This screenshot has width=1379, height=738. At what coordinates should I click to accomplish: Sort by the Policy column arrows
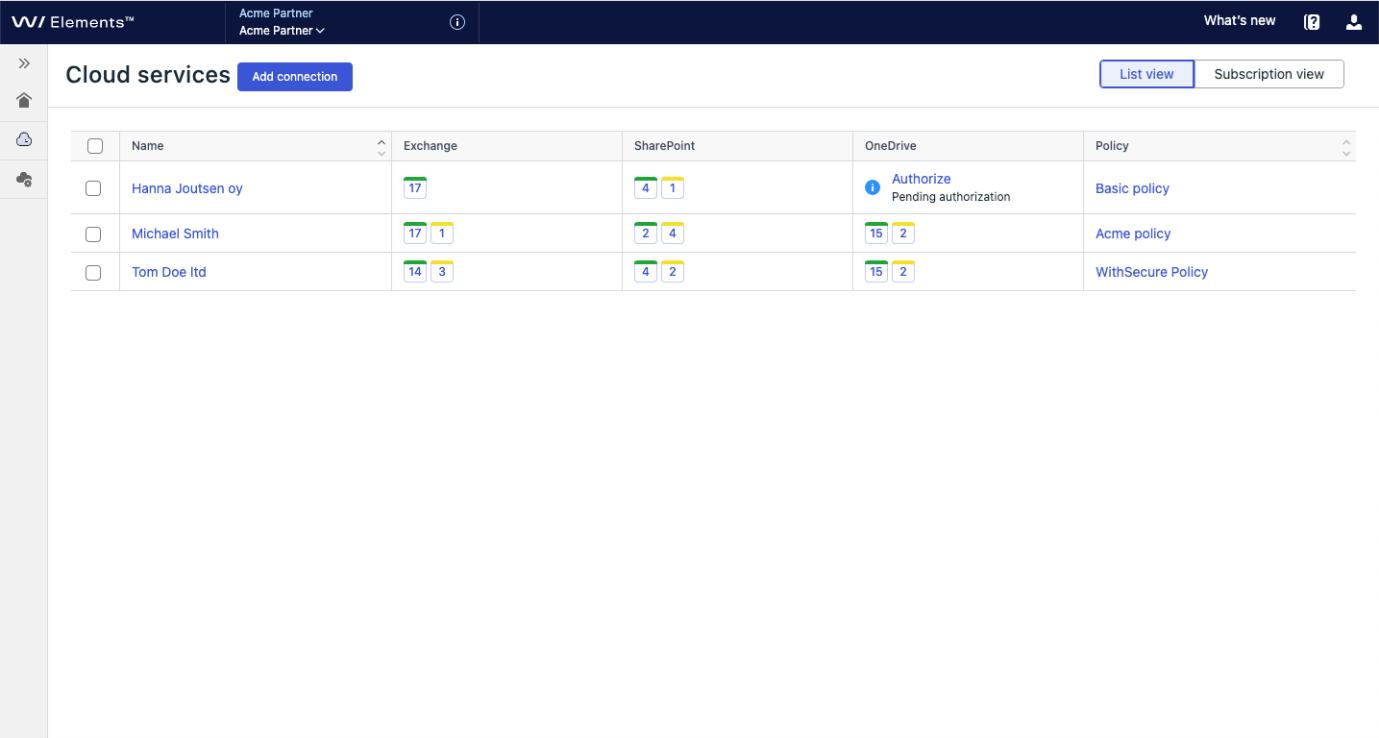click(1346, 147)
